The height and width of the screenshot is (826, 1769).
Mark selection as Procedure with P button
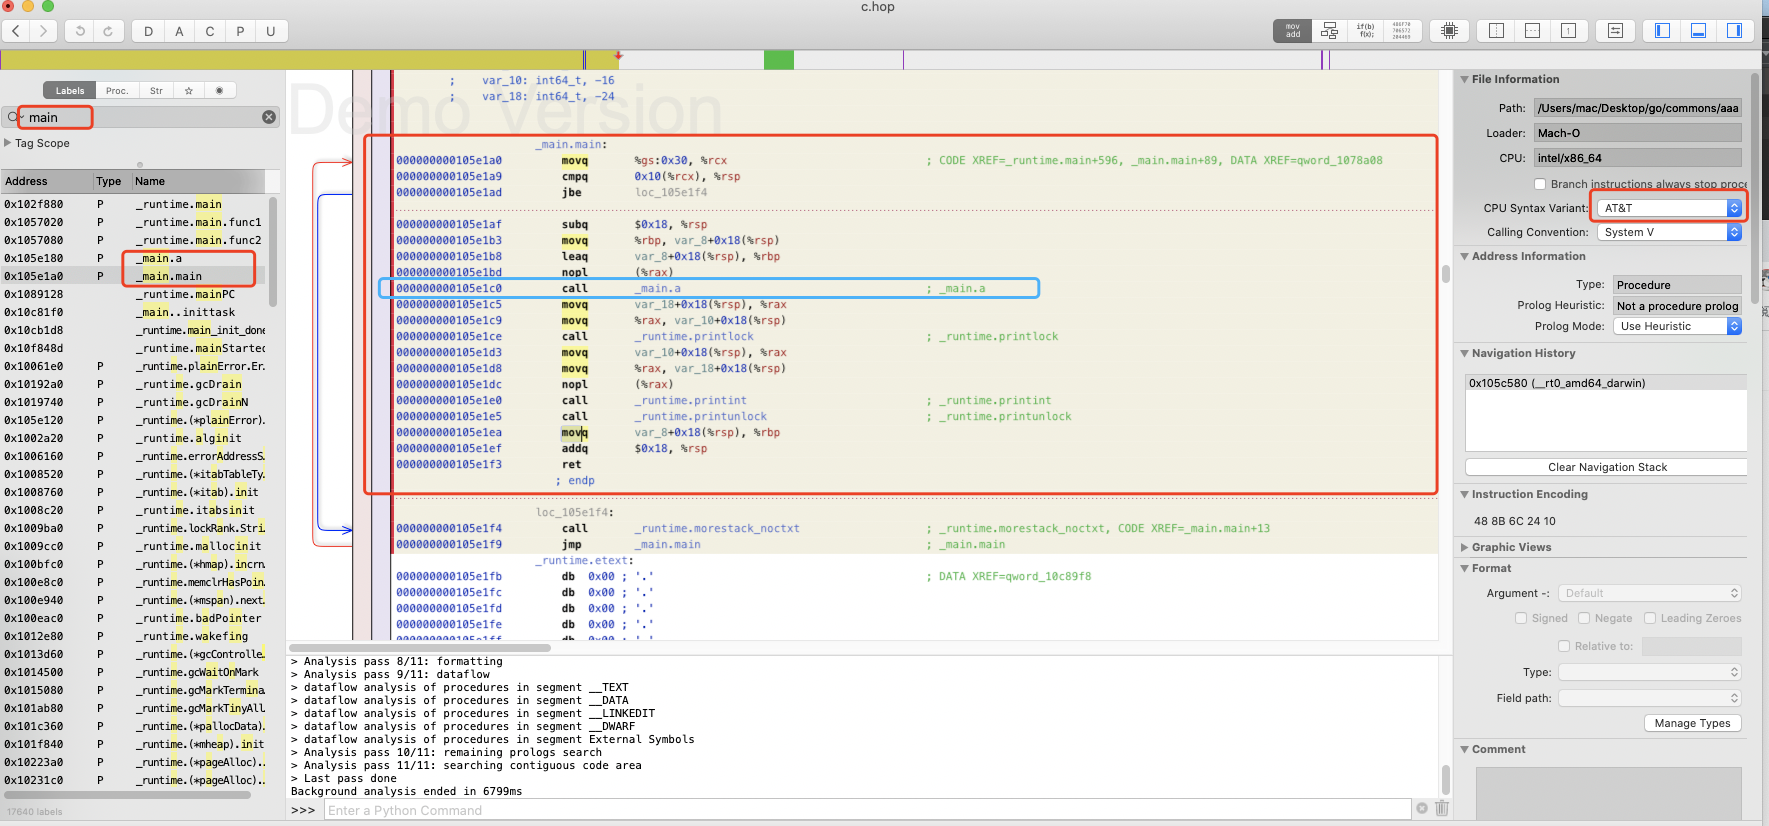[x=240, y=31]
